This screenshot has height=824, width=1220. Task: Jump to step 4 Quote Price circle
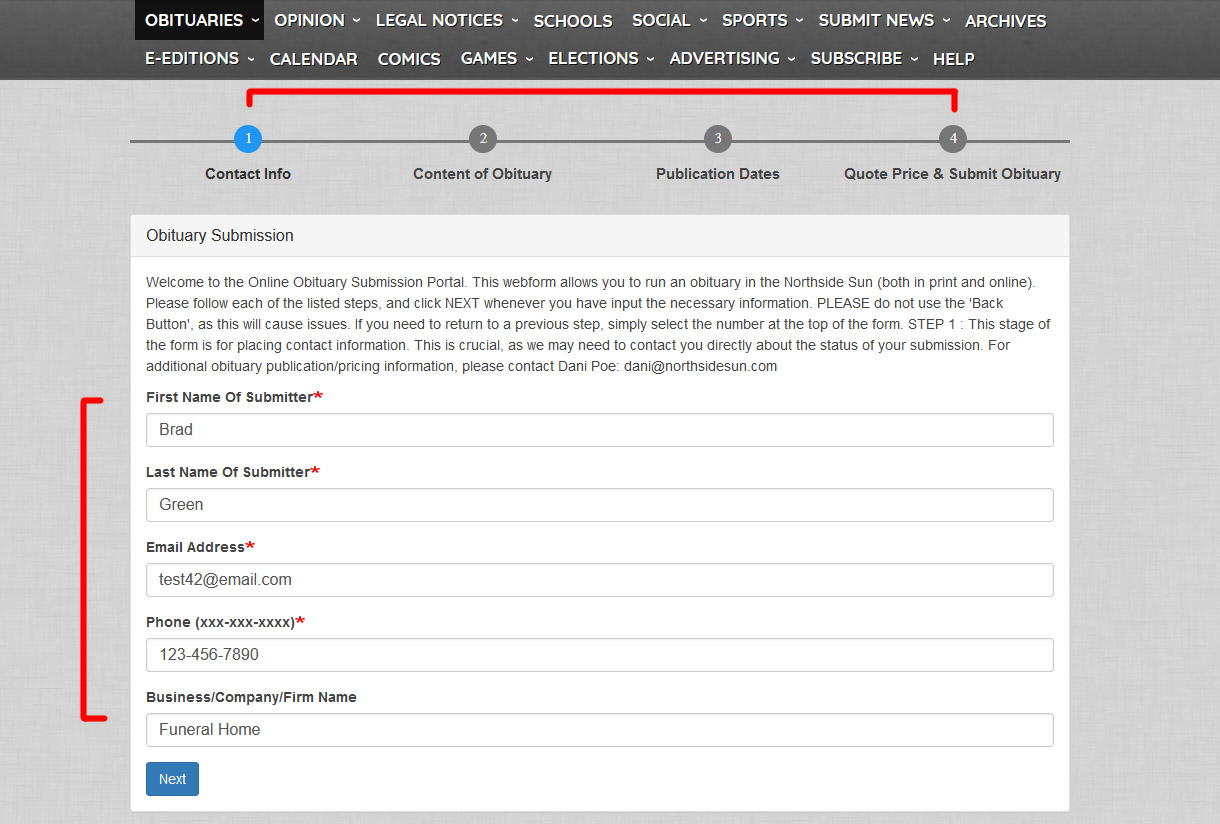[x=953, y=139]
